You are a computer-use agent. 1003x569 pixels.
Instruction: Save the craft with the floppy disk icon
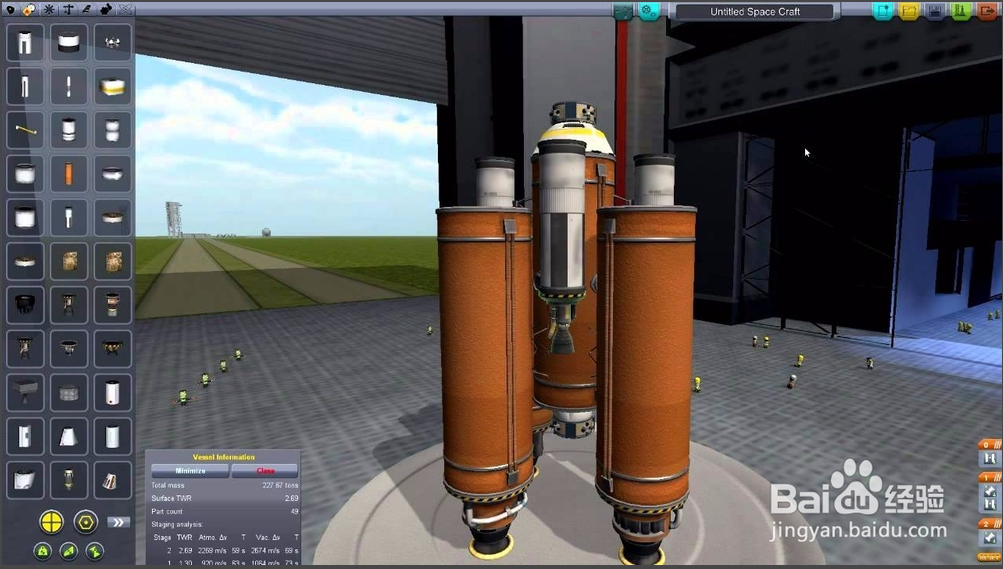tap(935, 11)
